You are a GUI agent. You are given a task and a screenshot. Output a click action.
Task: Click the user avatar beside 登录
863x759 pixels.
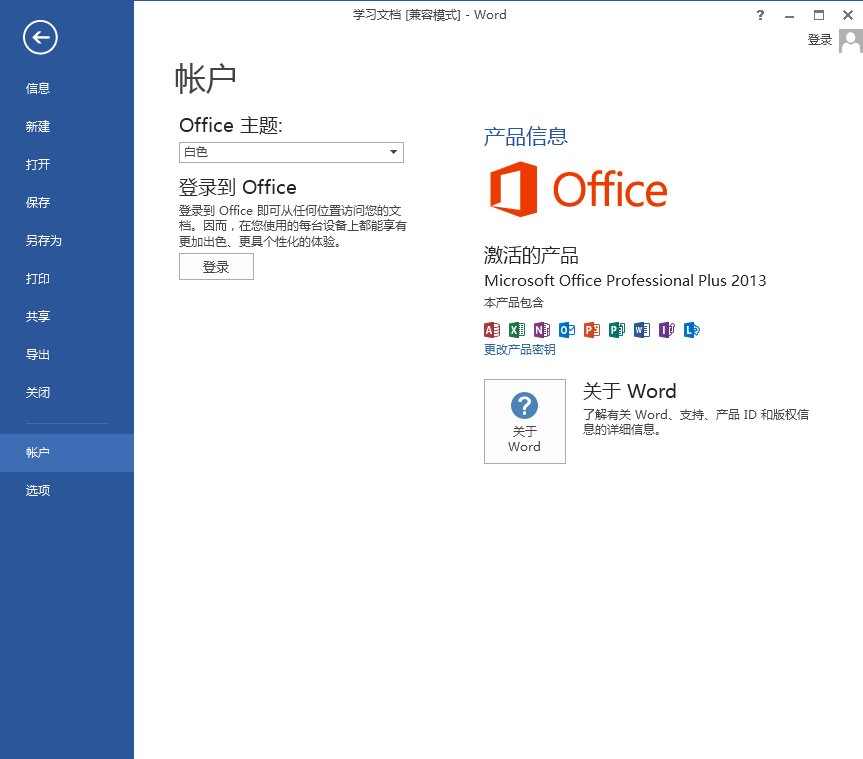(851, 40)
